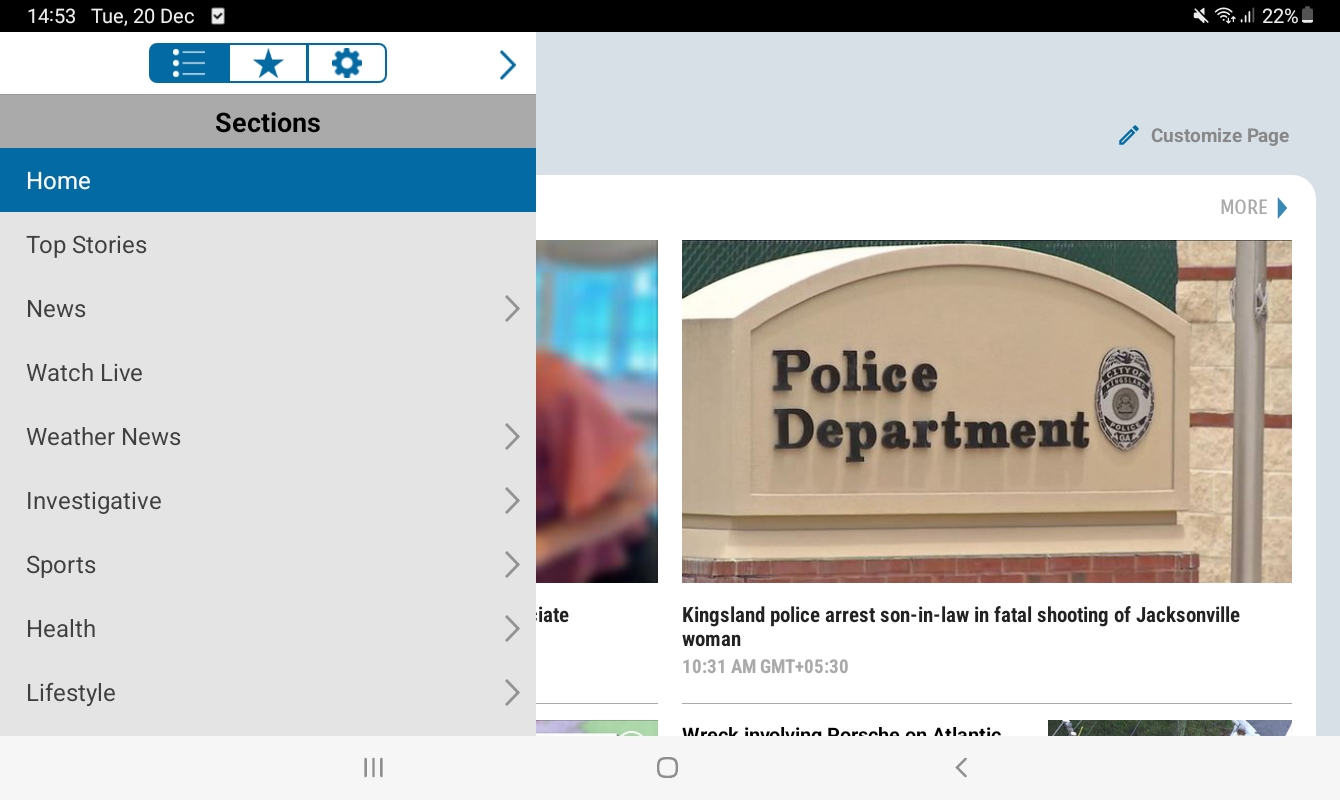This screenshot has height=800, width=1340.
Task: Tap the Sections header label
Action: 268,122
